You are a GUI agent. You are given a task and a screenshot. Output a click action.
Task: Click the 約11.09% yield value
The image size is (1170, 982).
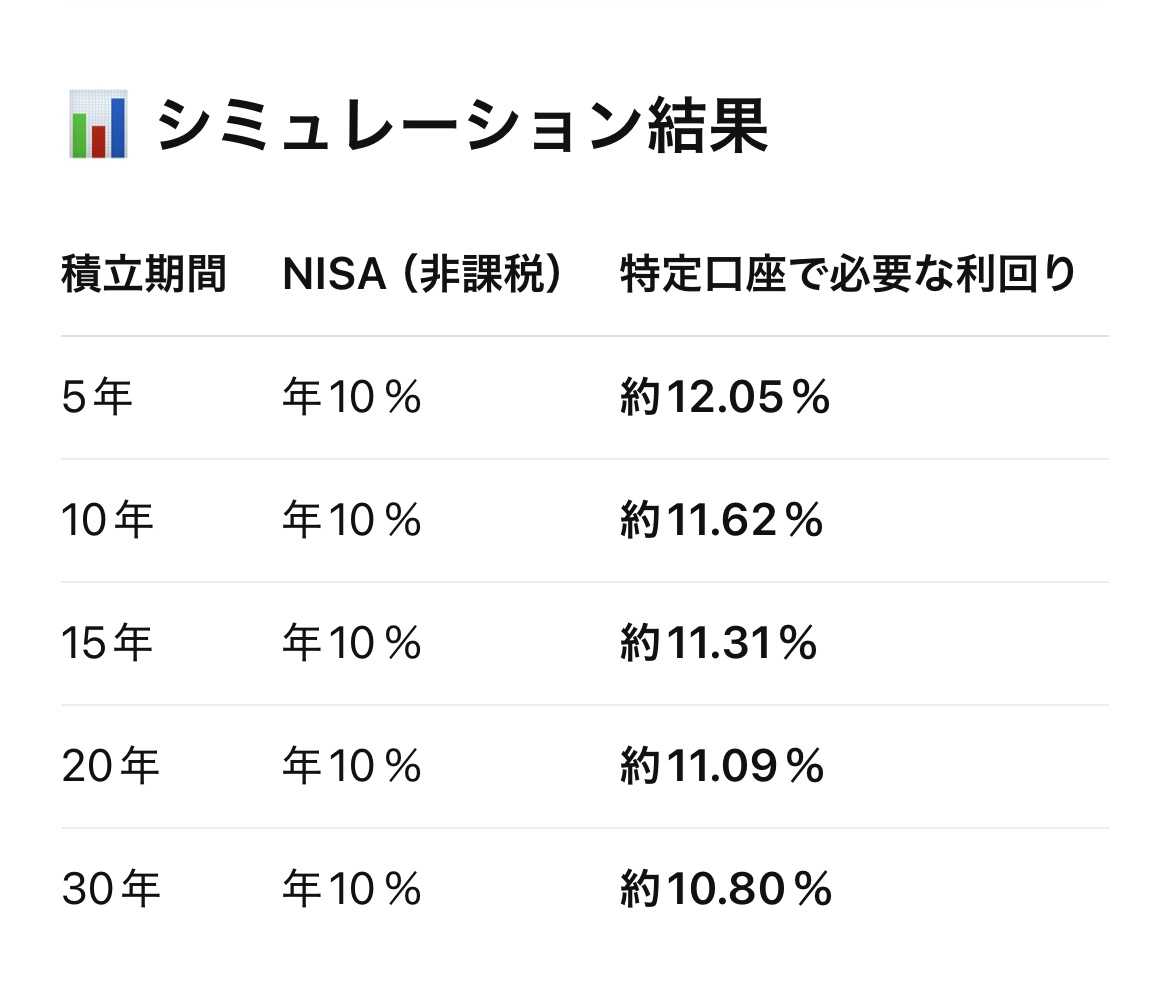point(722,767)
